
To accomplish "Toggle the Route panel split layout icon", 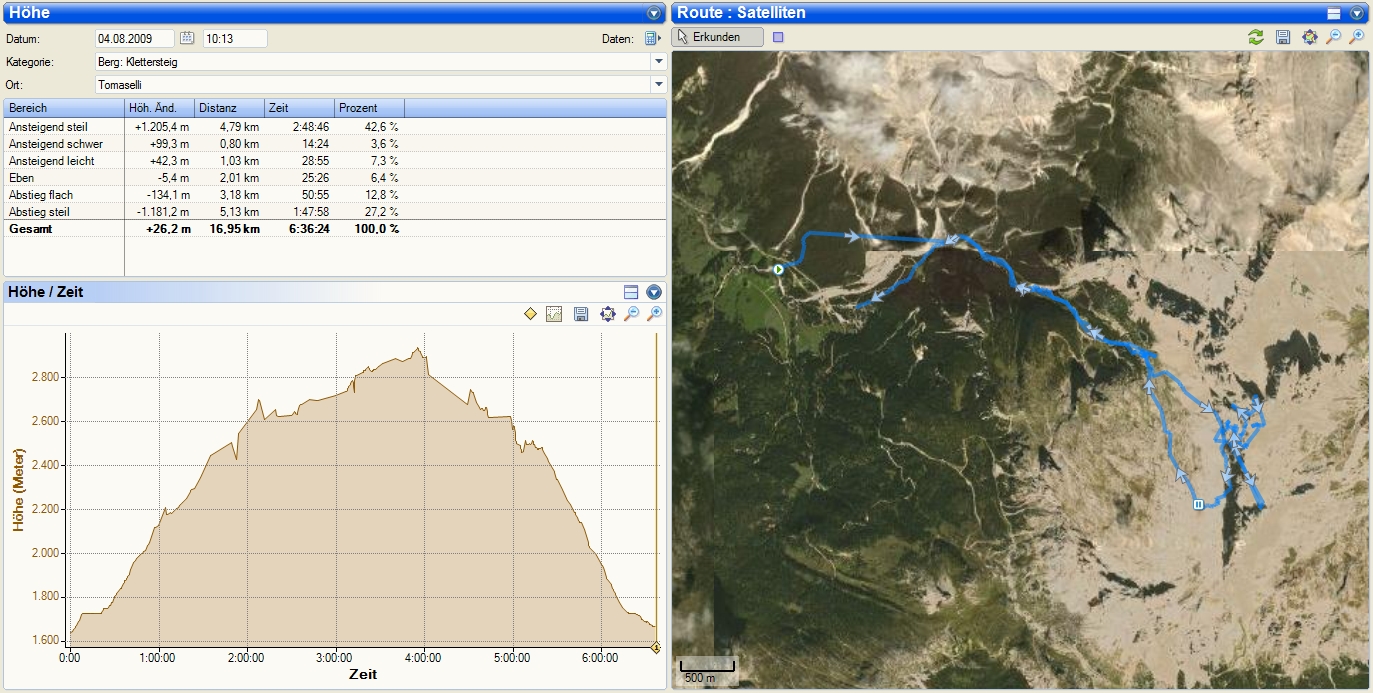I will [1333, 13].
